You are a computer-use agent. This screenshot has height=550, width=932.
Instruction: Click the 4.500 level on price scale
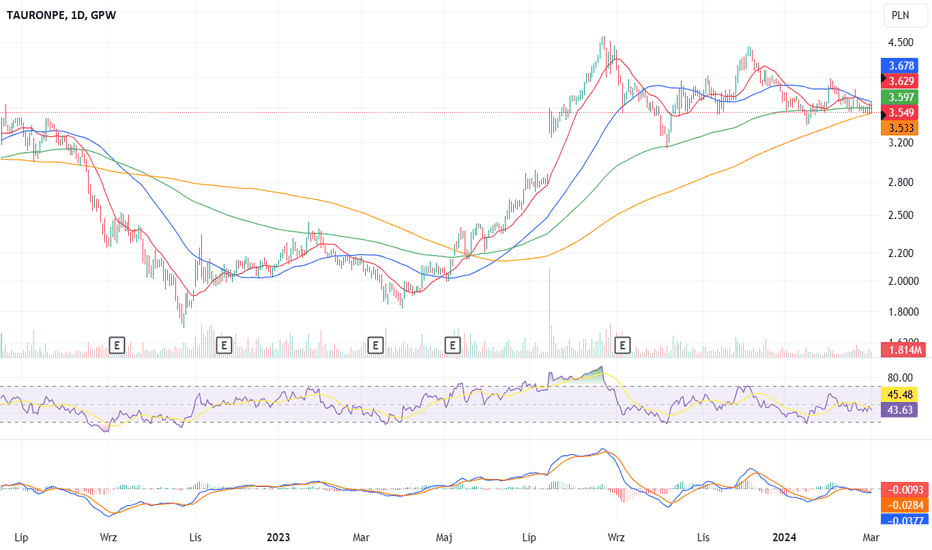[900, 43]
